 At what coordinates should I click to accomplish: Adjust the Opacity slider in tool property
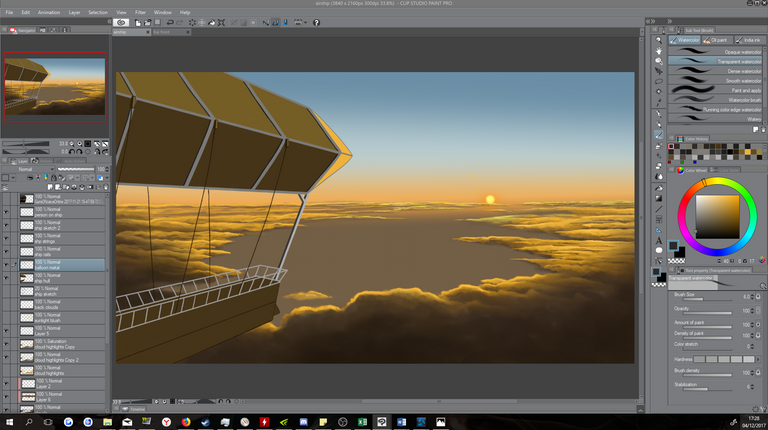pyautogui.click(x=708, y=314)
